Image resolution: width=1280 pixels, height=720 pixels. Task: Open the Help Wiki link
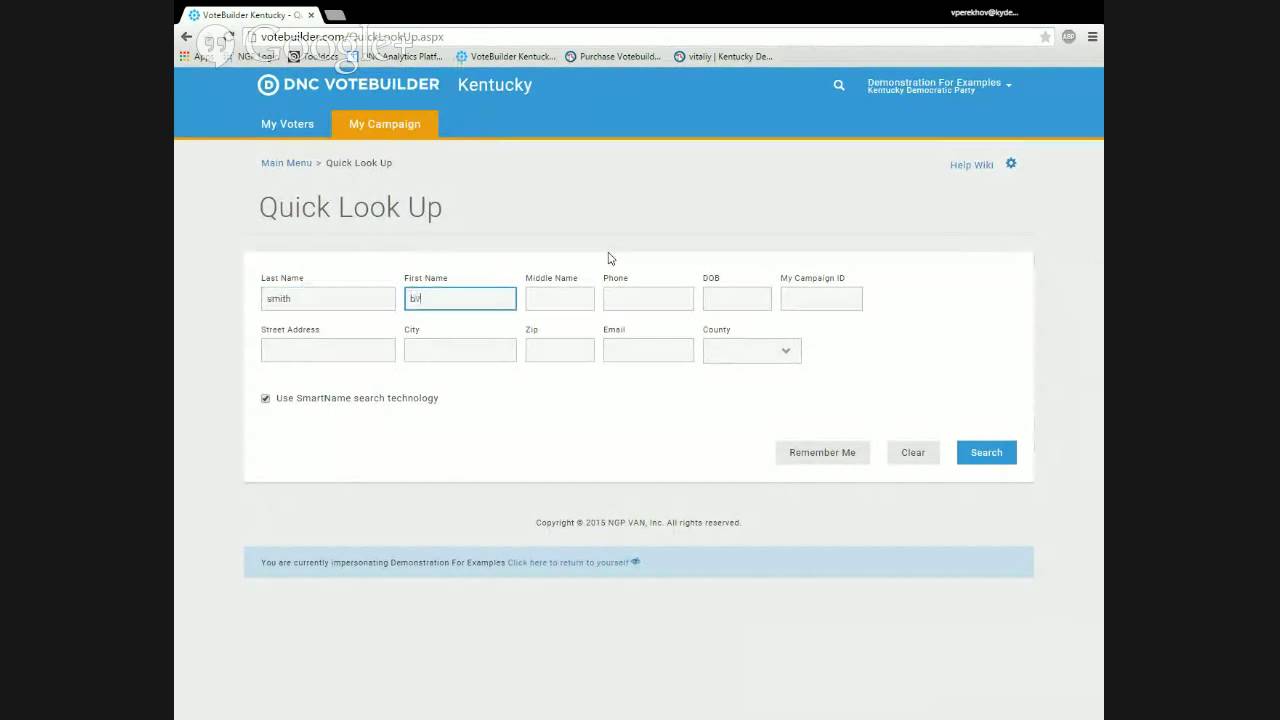tap(971, 165)
